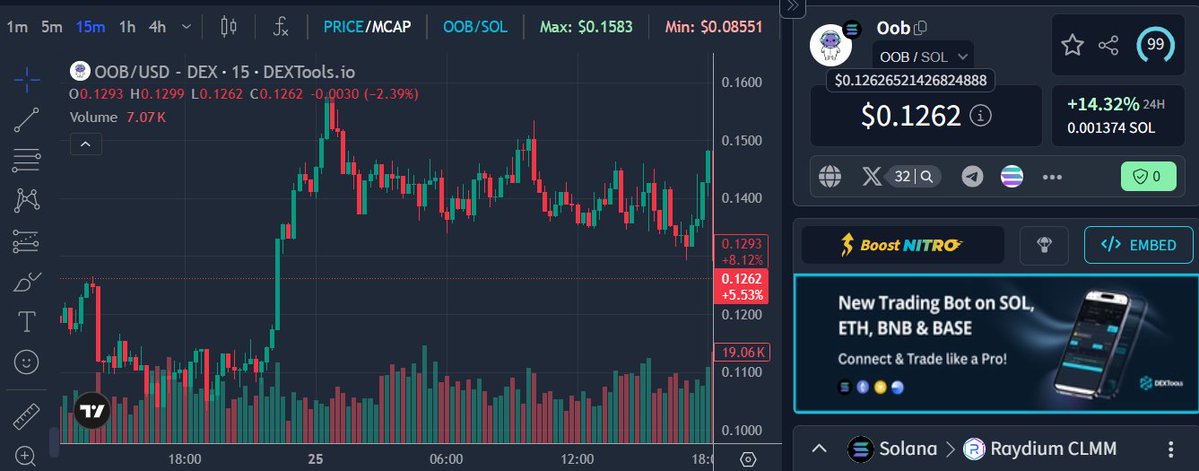Open the more timeframes dropdown
Screen dimensions: 1199x471
[x=187, y=28]
